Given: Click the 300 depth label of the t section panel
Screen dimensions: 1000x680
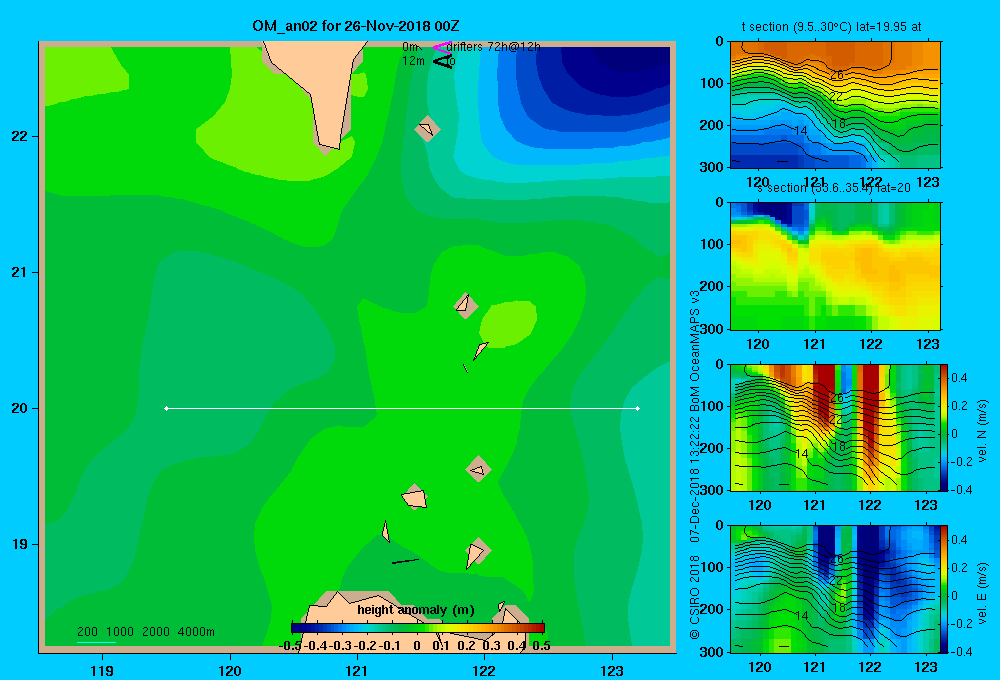Looking at the screenshot, I should [712, 167].
